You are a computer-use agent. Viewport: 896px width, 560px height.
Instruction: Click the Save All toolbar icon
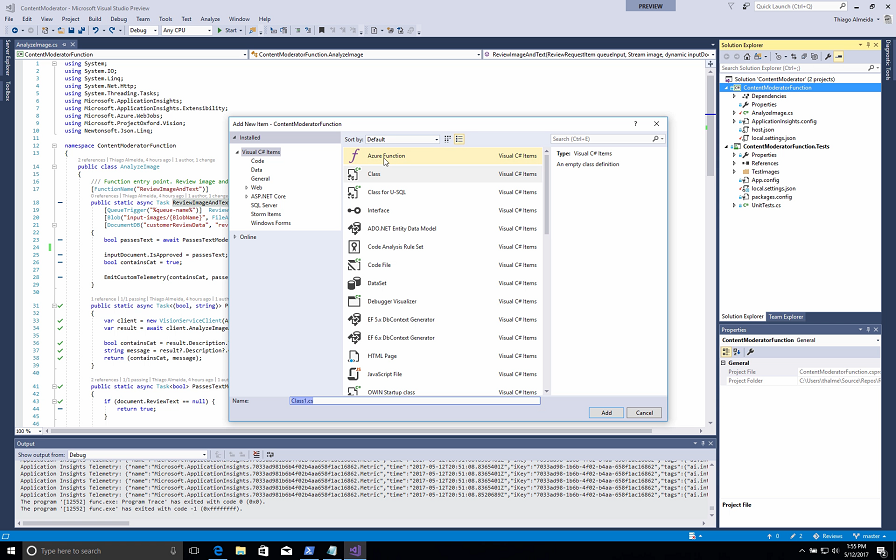coord(81,30)
